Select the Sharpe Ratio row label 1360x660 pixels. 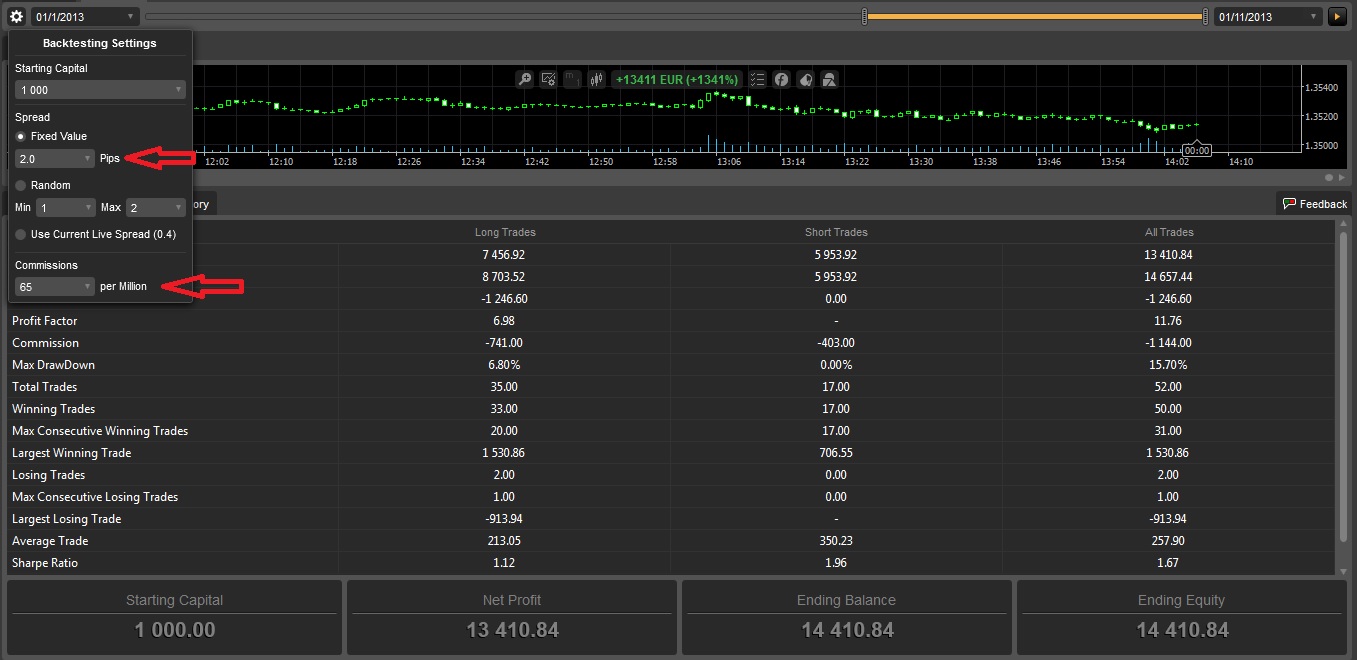point(45,563)
